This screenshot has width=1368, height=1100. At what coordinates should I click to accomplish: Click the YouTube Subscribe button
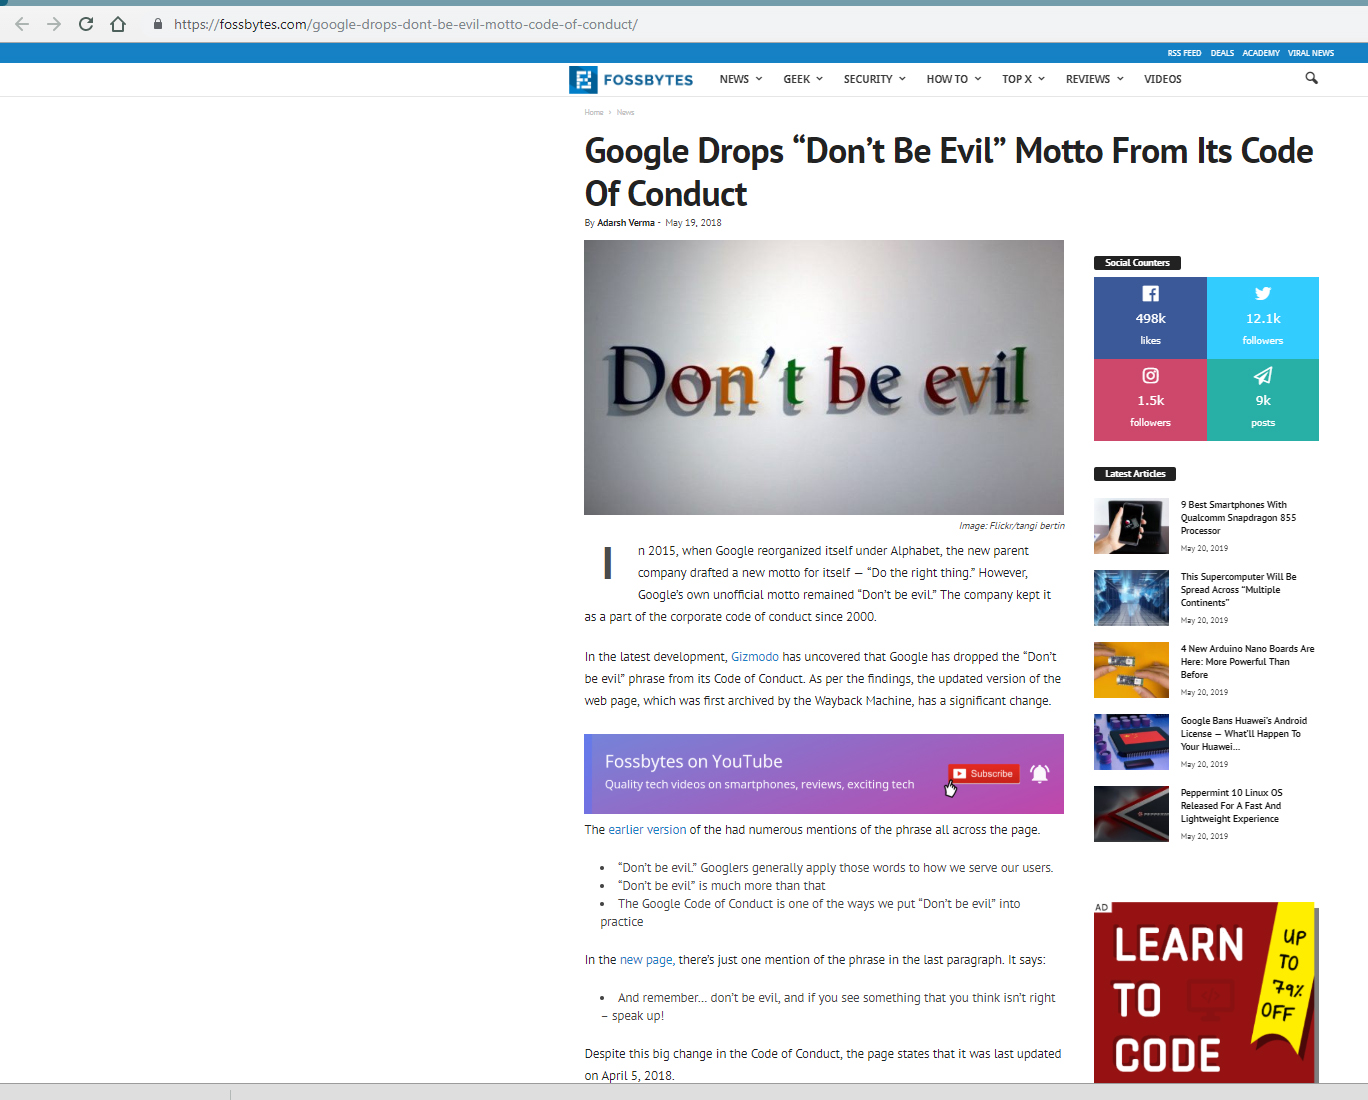pos(984,773)
